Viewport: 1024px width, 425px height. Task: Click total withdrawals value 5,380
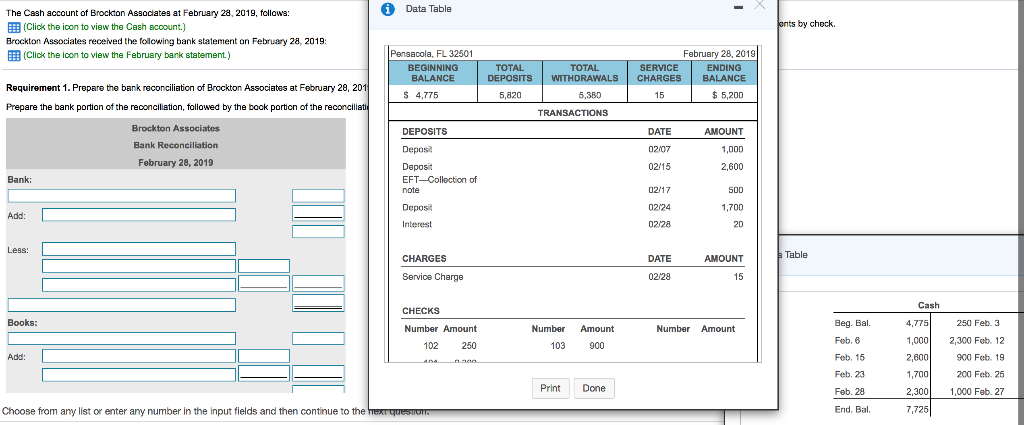pos(590,95)
